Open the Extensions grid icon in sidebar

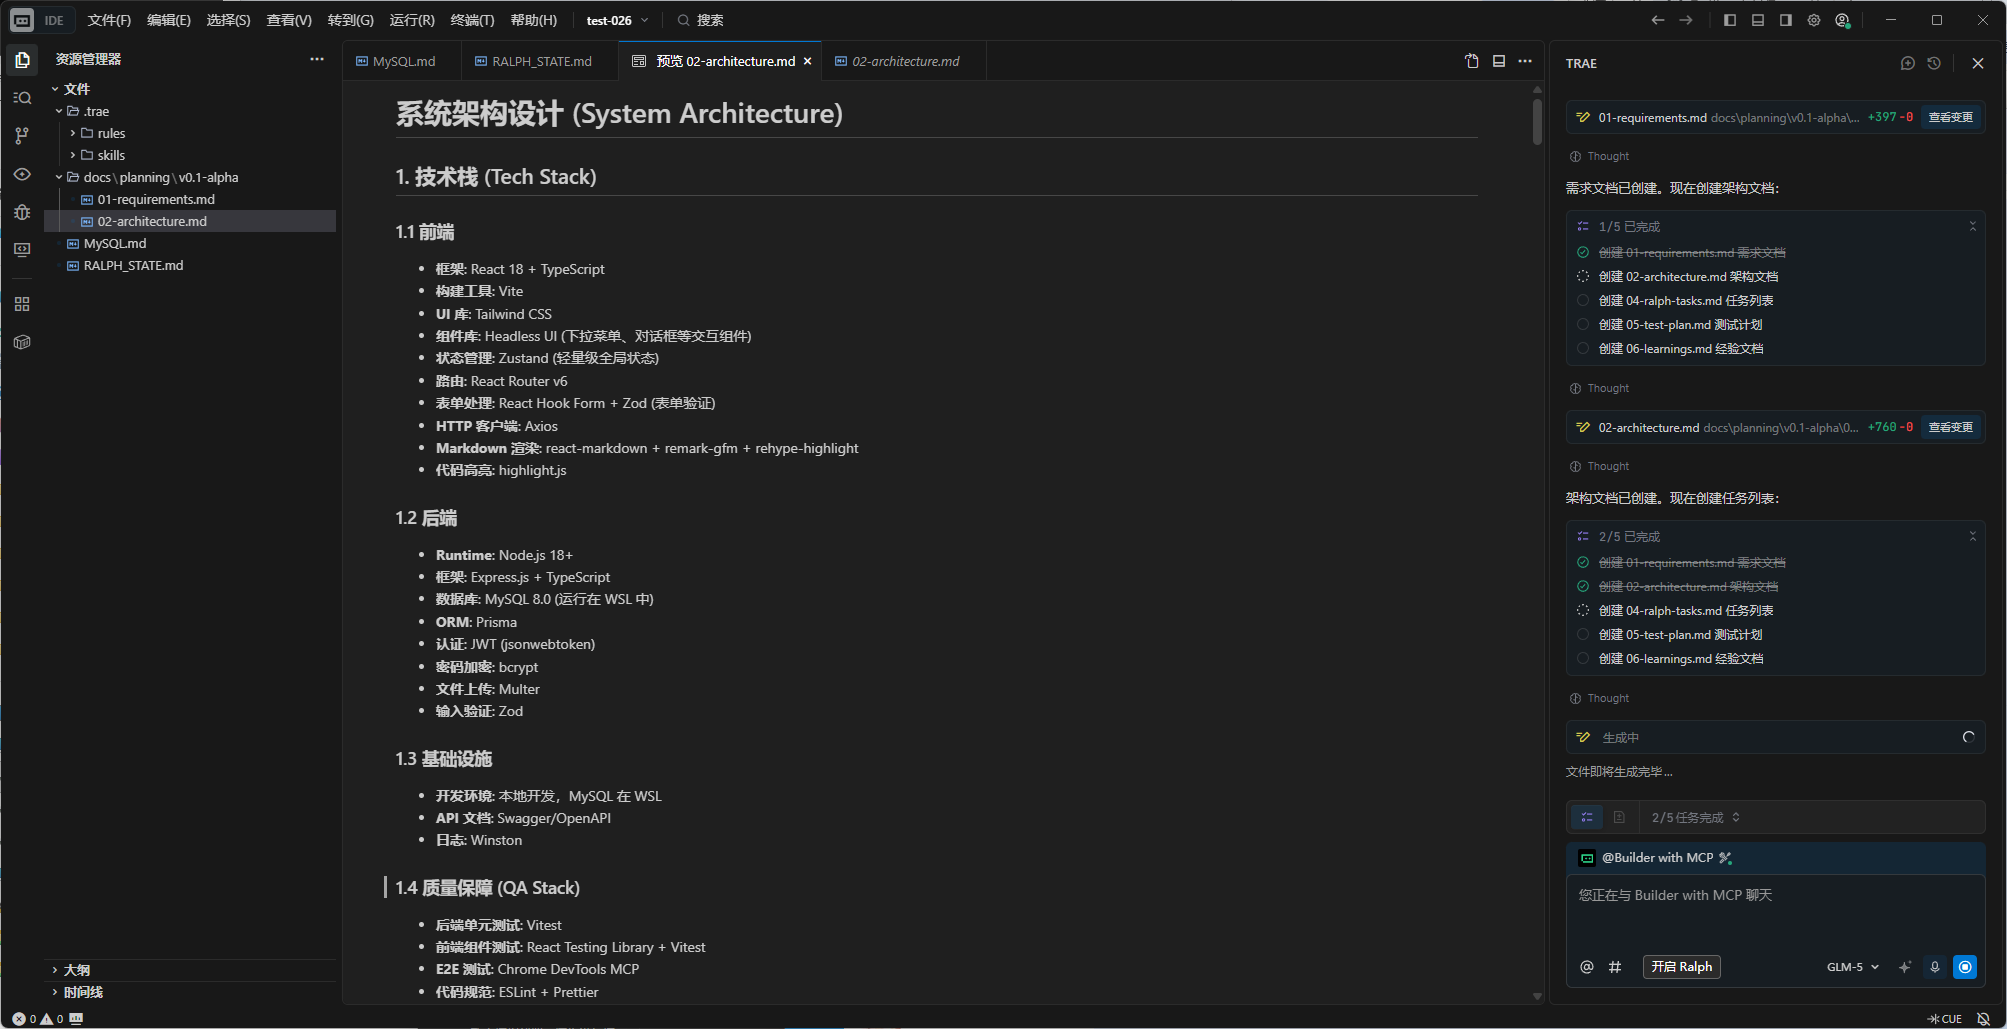pos(22,304)
